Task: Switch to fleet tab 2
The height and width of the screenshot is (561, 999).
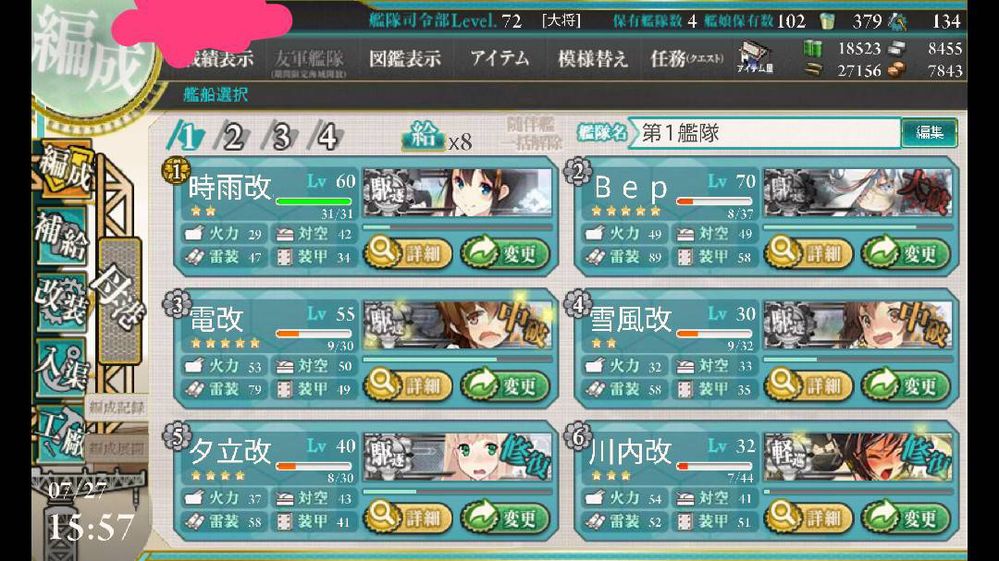Action: coord(232,136)
